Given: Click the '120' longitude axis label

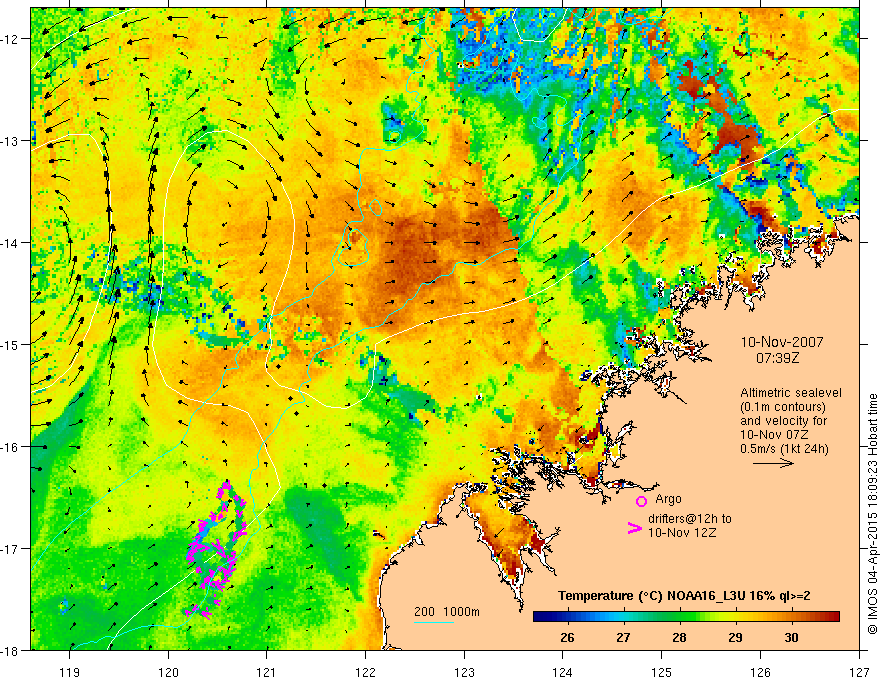Looking at the screenshot, I should coord(168,672).
